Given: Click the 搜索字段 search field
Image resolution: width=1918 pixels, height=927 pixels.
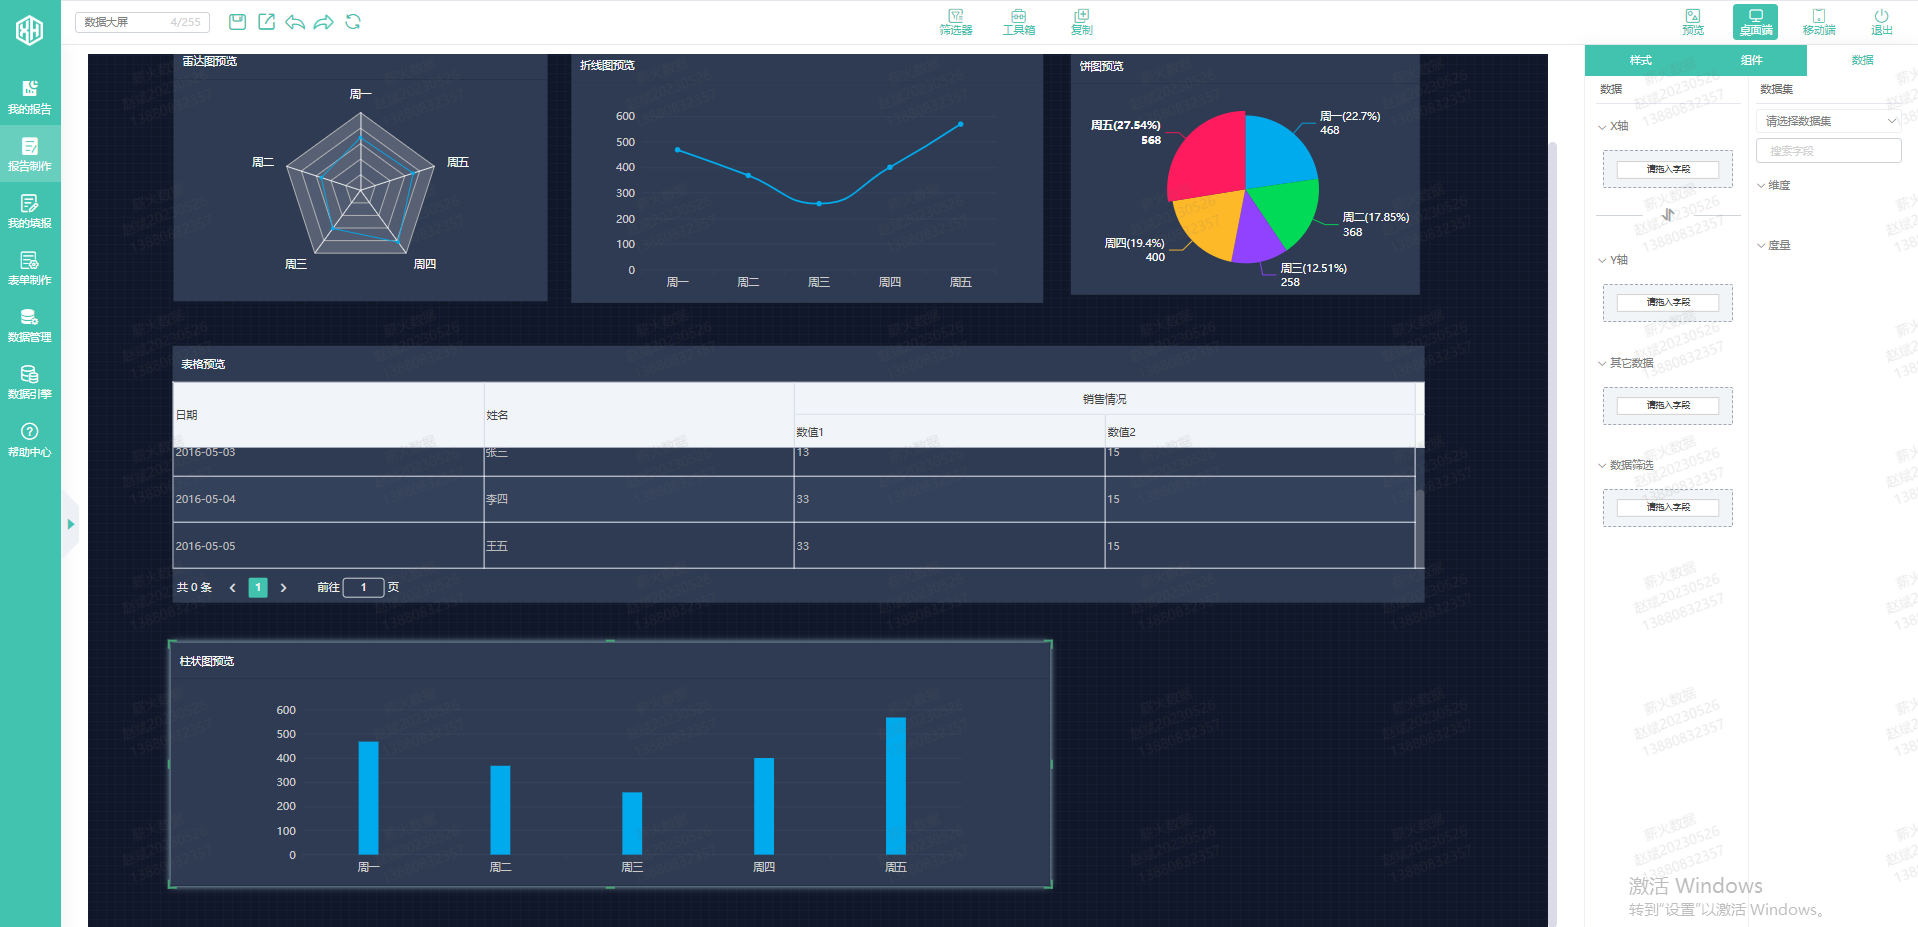Looking at the screenshot, I should point(1829,151).
